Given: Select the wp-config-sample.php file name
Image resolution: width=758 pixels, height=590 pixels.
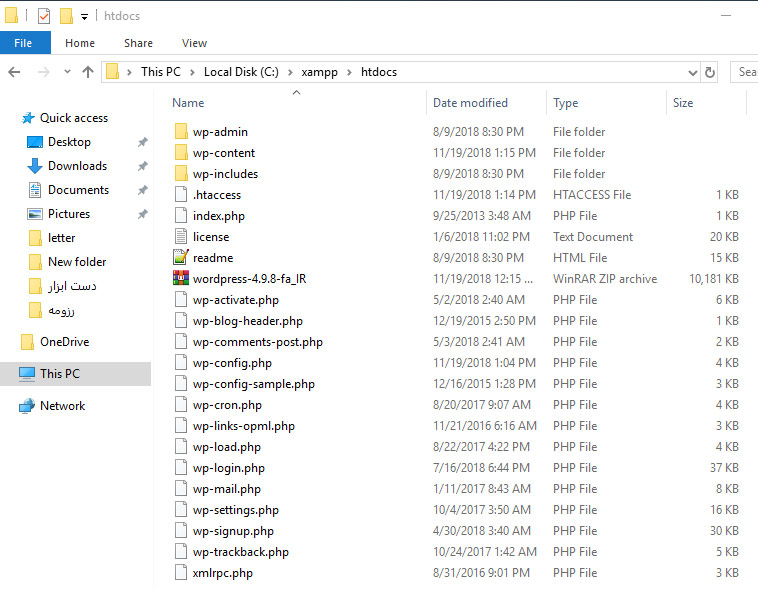Looking at the screenshot, I should coord(254,384).
